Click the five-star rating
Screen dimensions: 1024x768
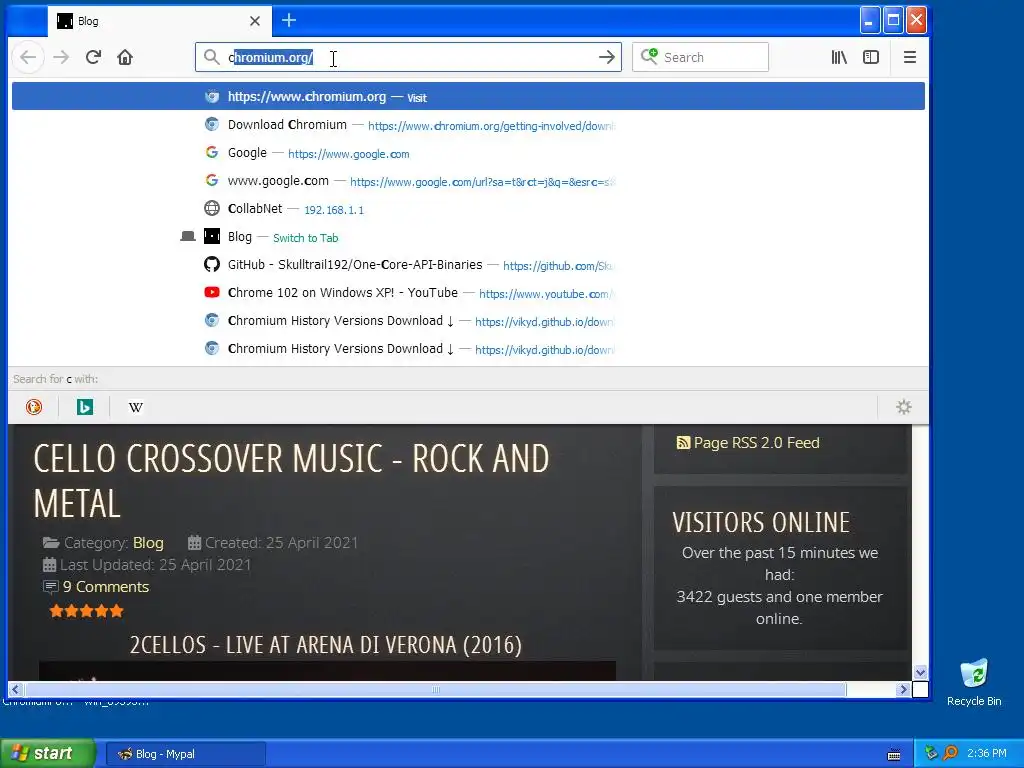pyautogui.click(x=86, y=611)
